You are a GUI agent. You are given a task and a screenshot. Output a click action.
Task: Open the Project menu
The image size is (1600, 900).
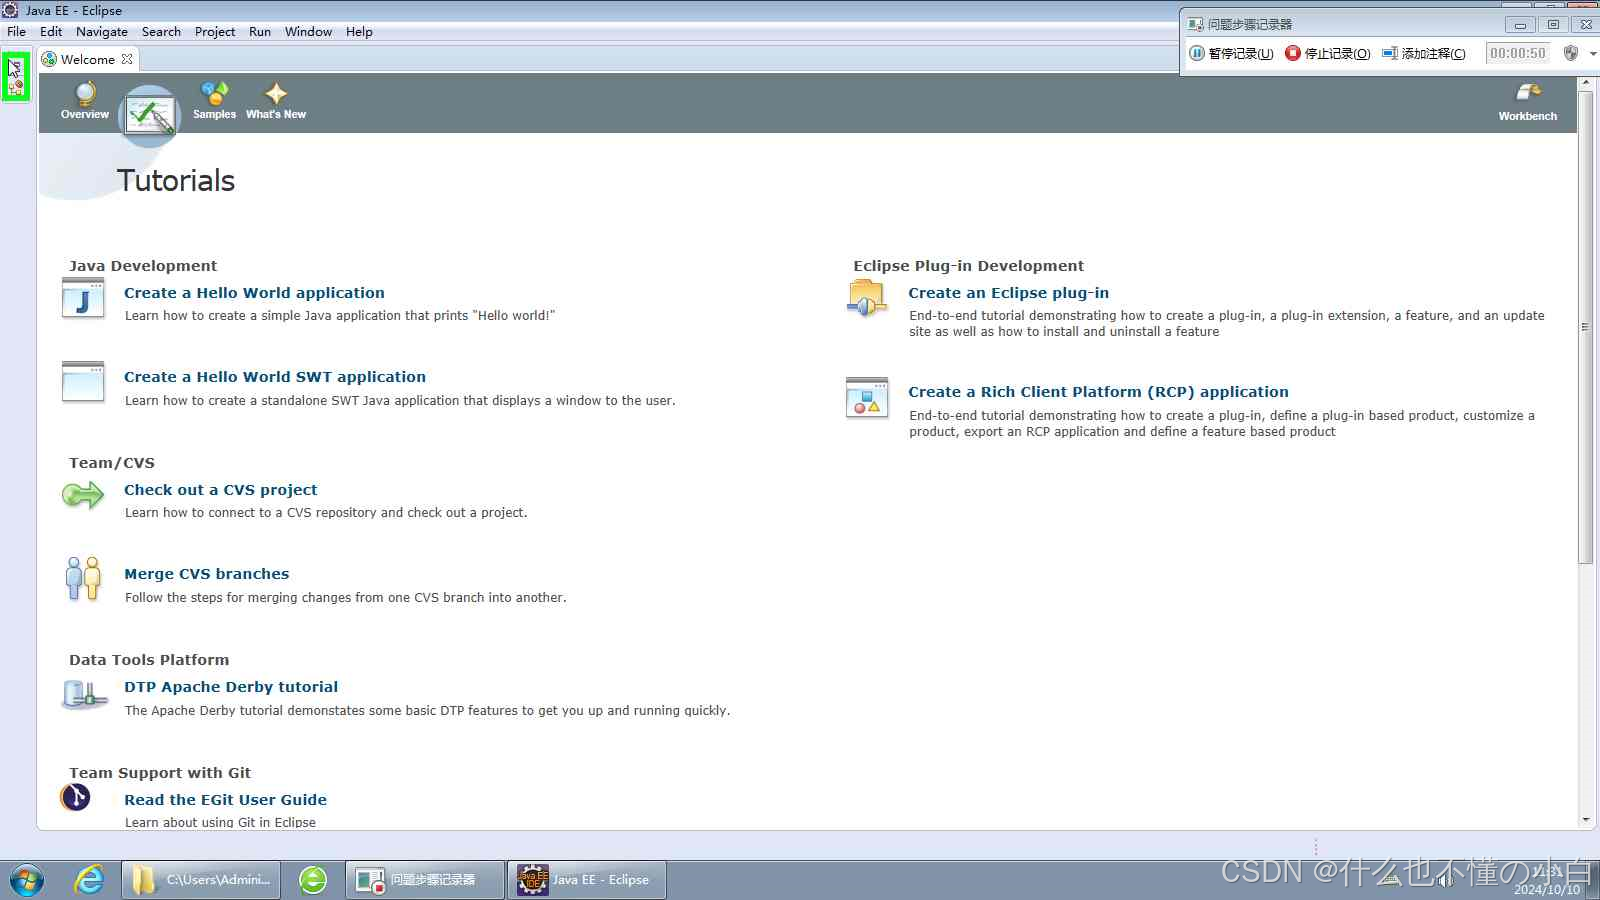[215, 32]
